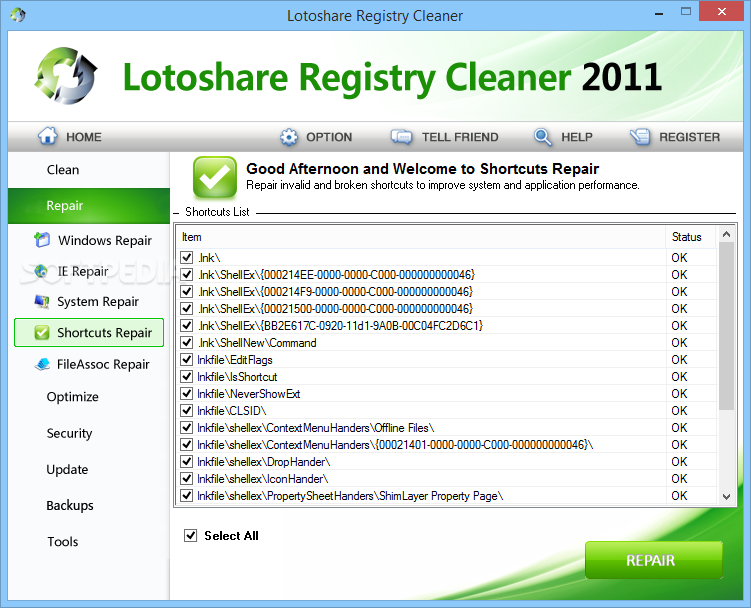Click the Item column header
The height and width of the screenshot is (608, 751).
pyautogui.click(x=421, y=237)
